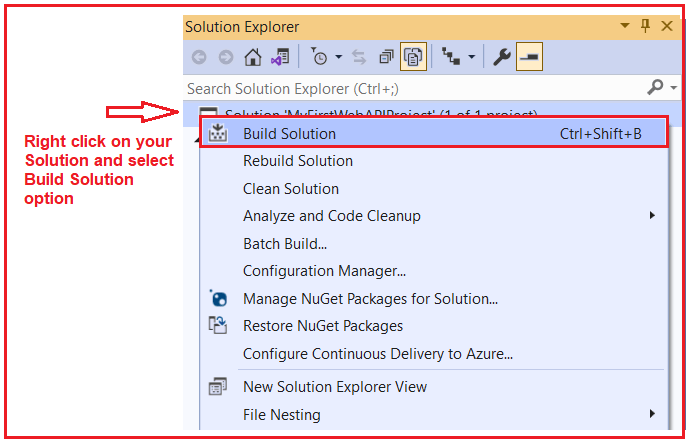Open the Pending Changes Filter dropdown arrow
This screenshot has width=686, height=443.
(338, 57)
